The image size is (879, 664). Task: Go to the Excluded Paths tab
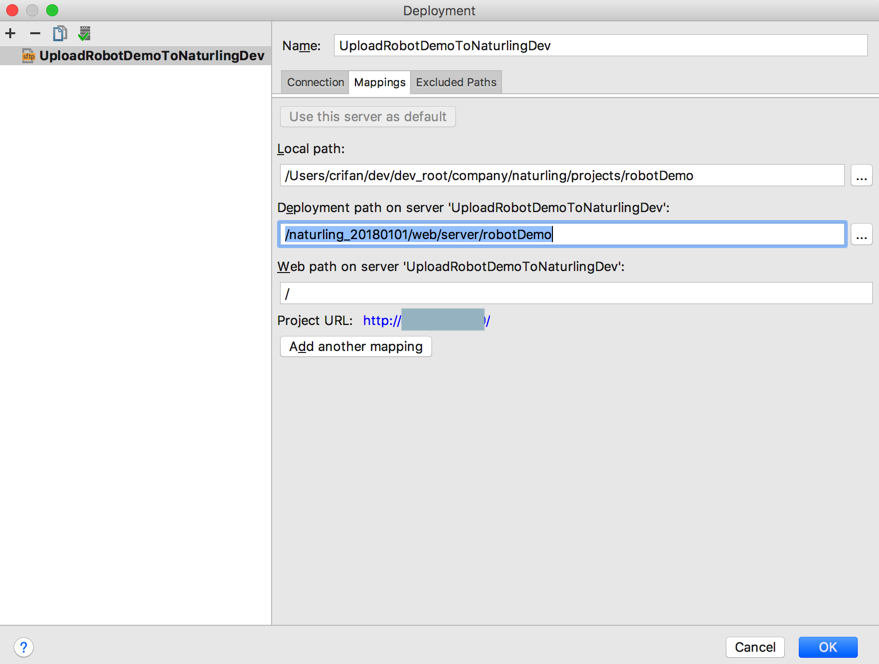456,82
